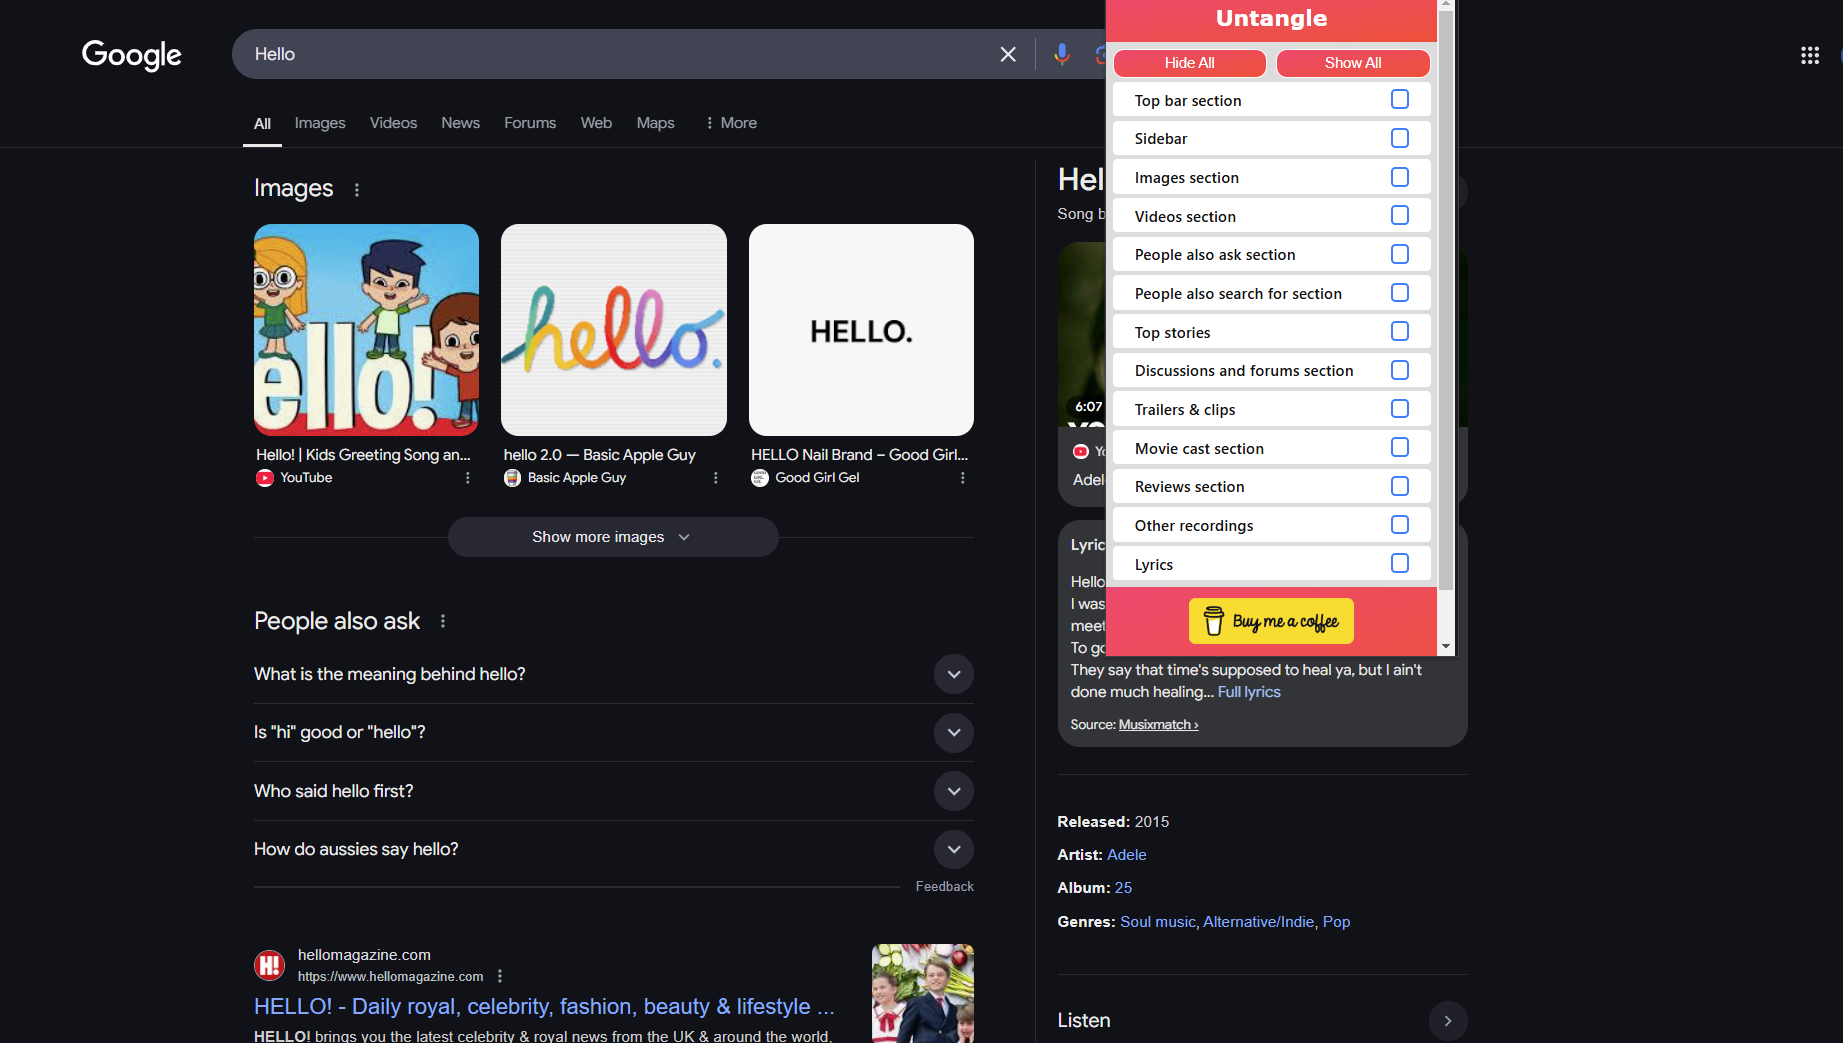Open the colorful hello 2.0 image thumbnail

(x=614, y=330)
